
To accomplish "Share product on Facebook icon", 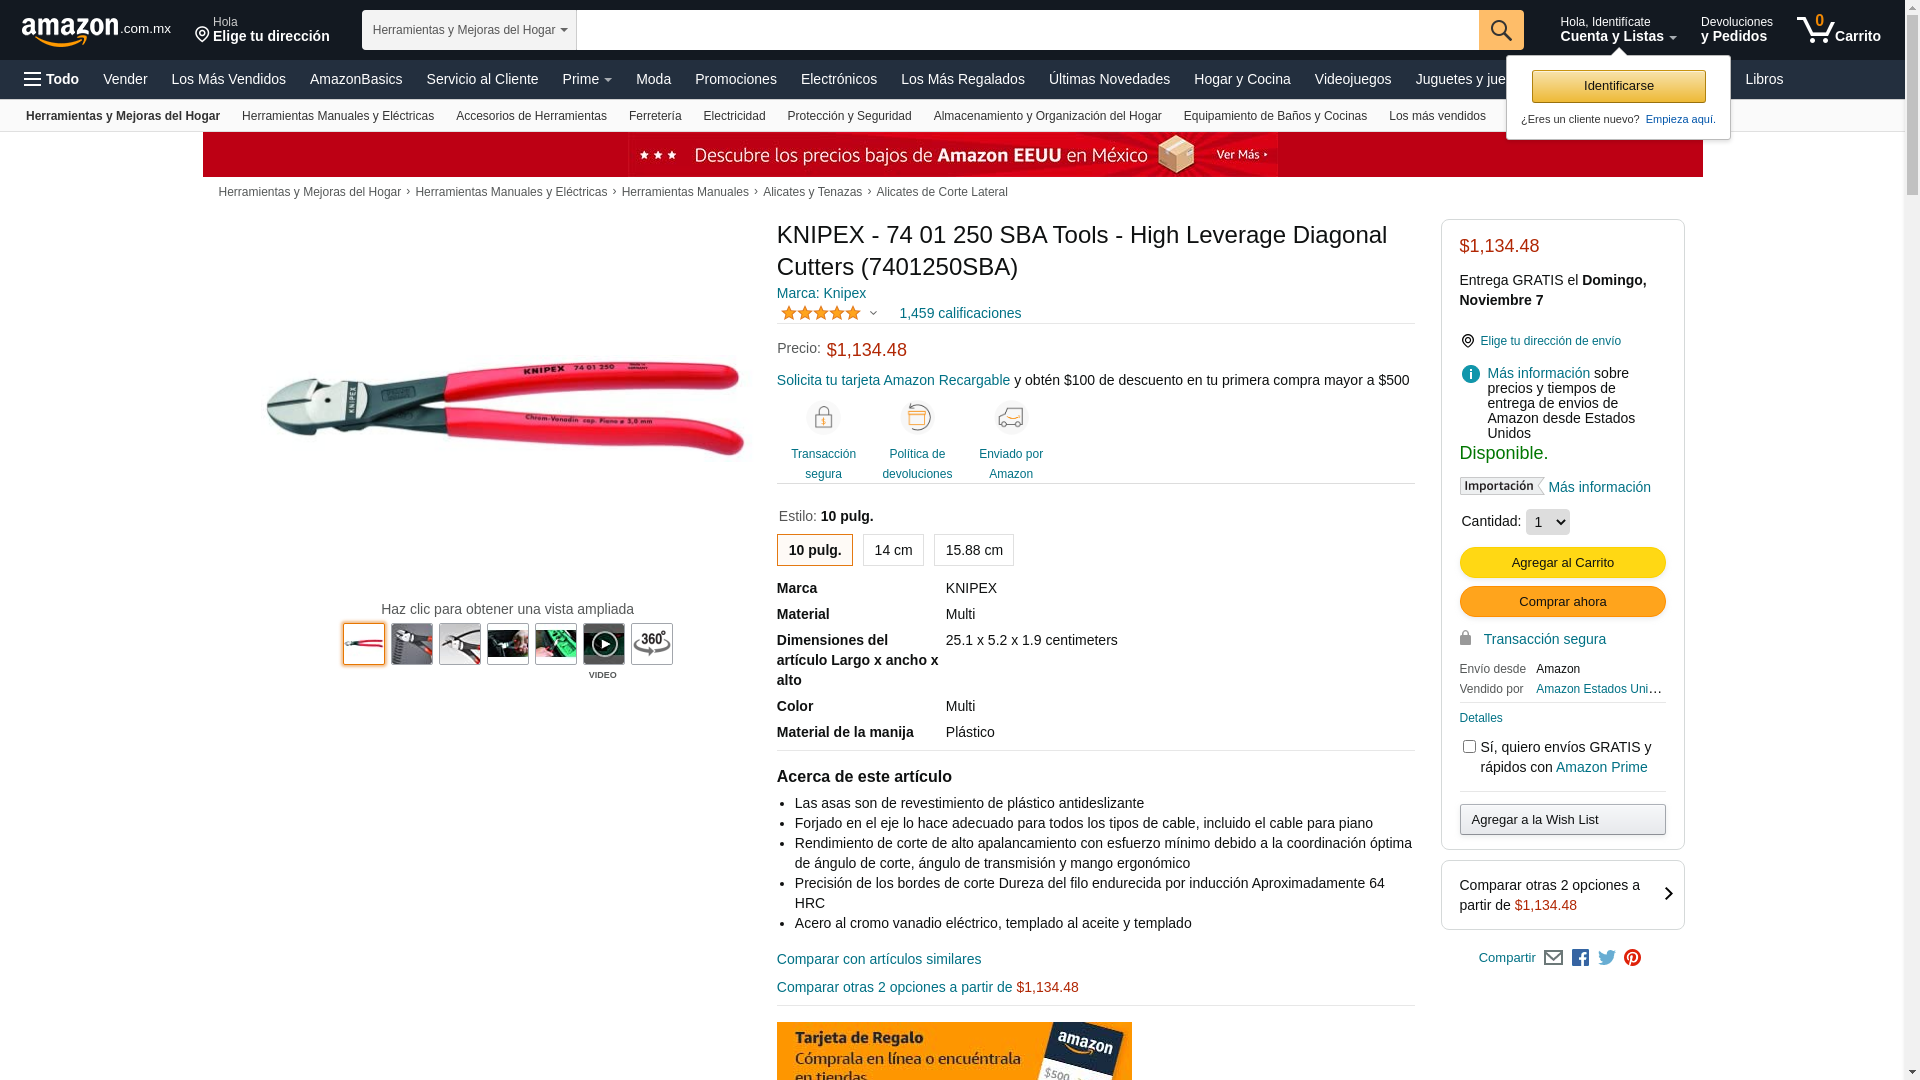I will (x=1580, y=958).
